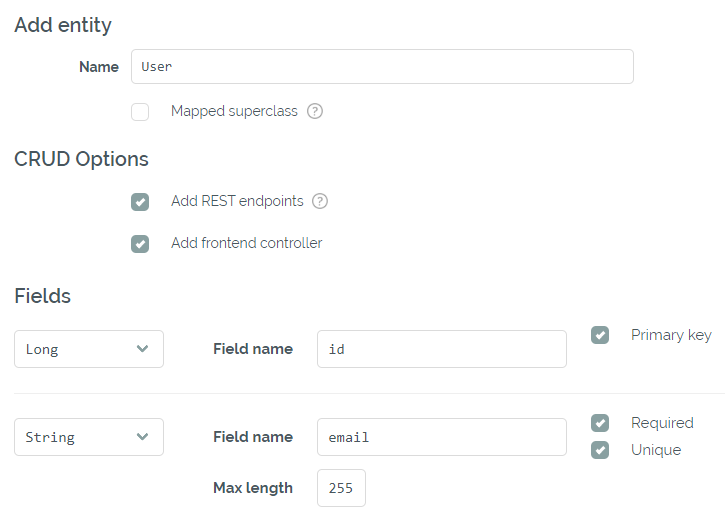The height and width of the screenshot is (519, 727).
Task: Toggle the Required checkbox for email
Action: 600,423
